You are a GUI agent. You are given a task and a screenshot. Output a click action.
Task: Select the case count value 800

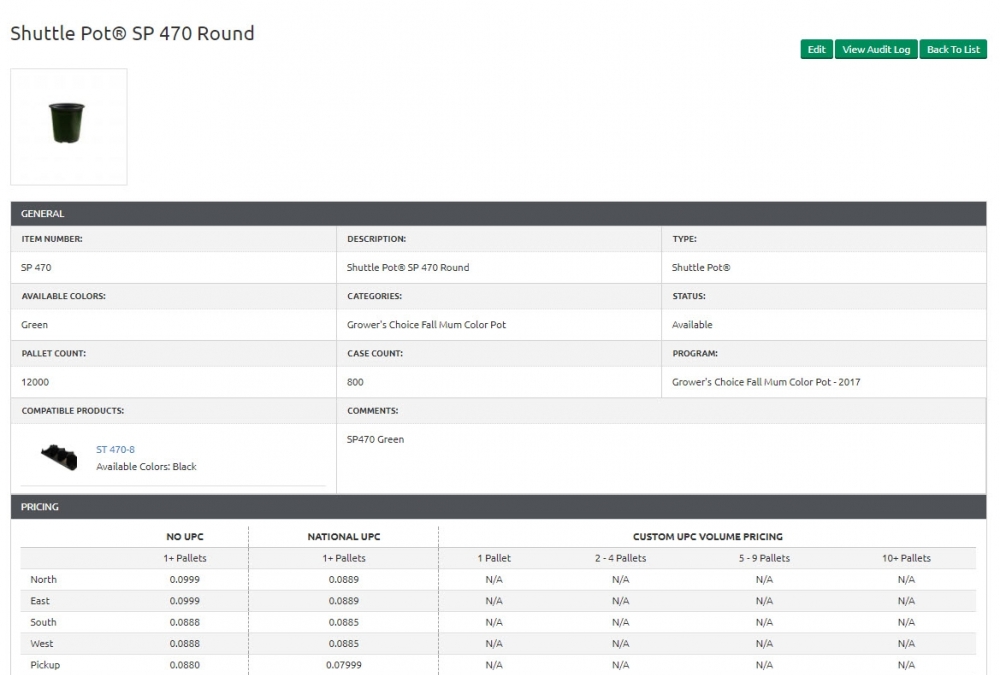click(x=355, y=382)
